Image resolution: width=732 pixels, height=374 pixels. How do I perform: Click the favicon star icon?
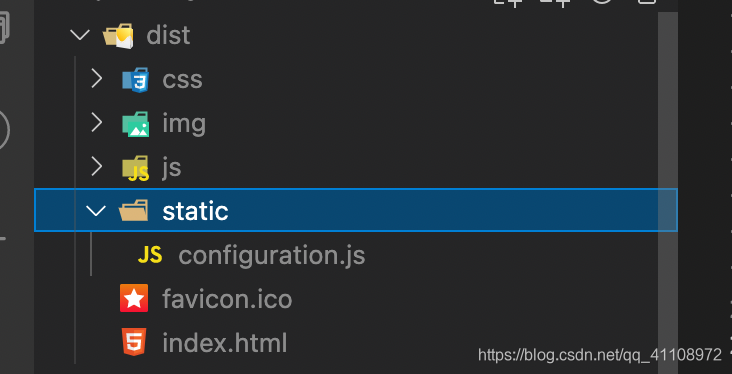click(134, 298)
